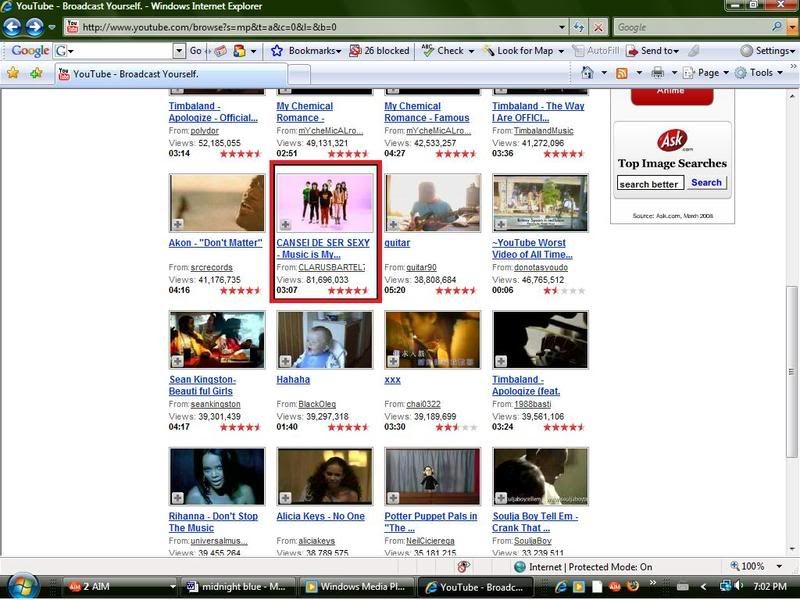Add Rihanna Don't Stop The Music to QuickList
The image size is (800, 600).
coord(178,498)
